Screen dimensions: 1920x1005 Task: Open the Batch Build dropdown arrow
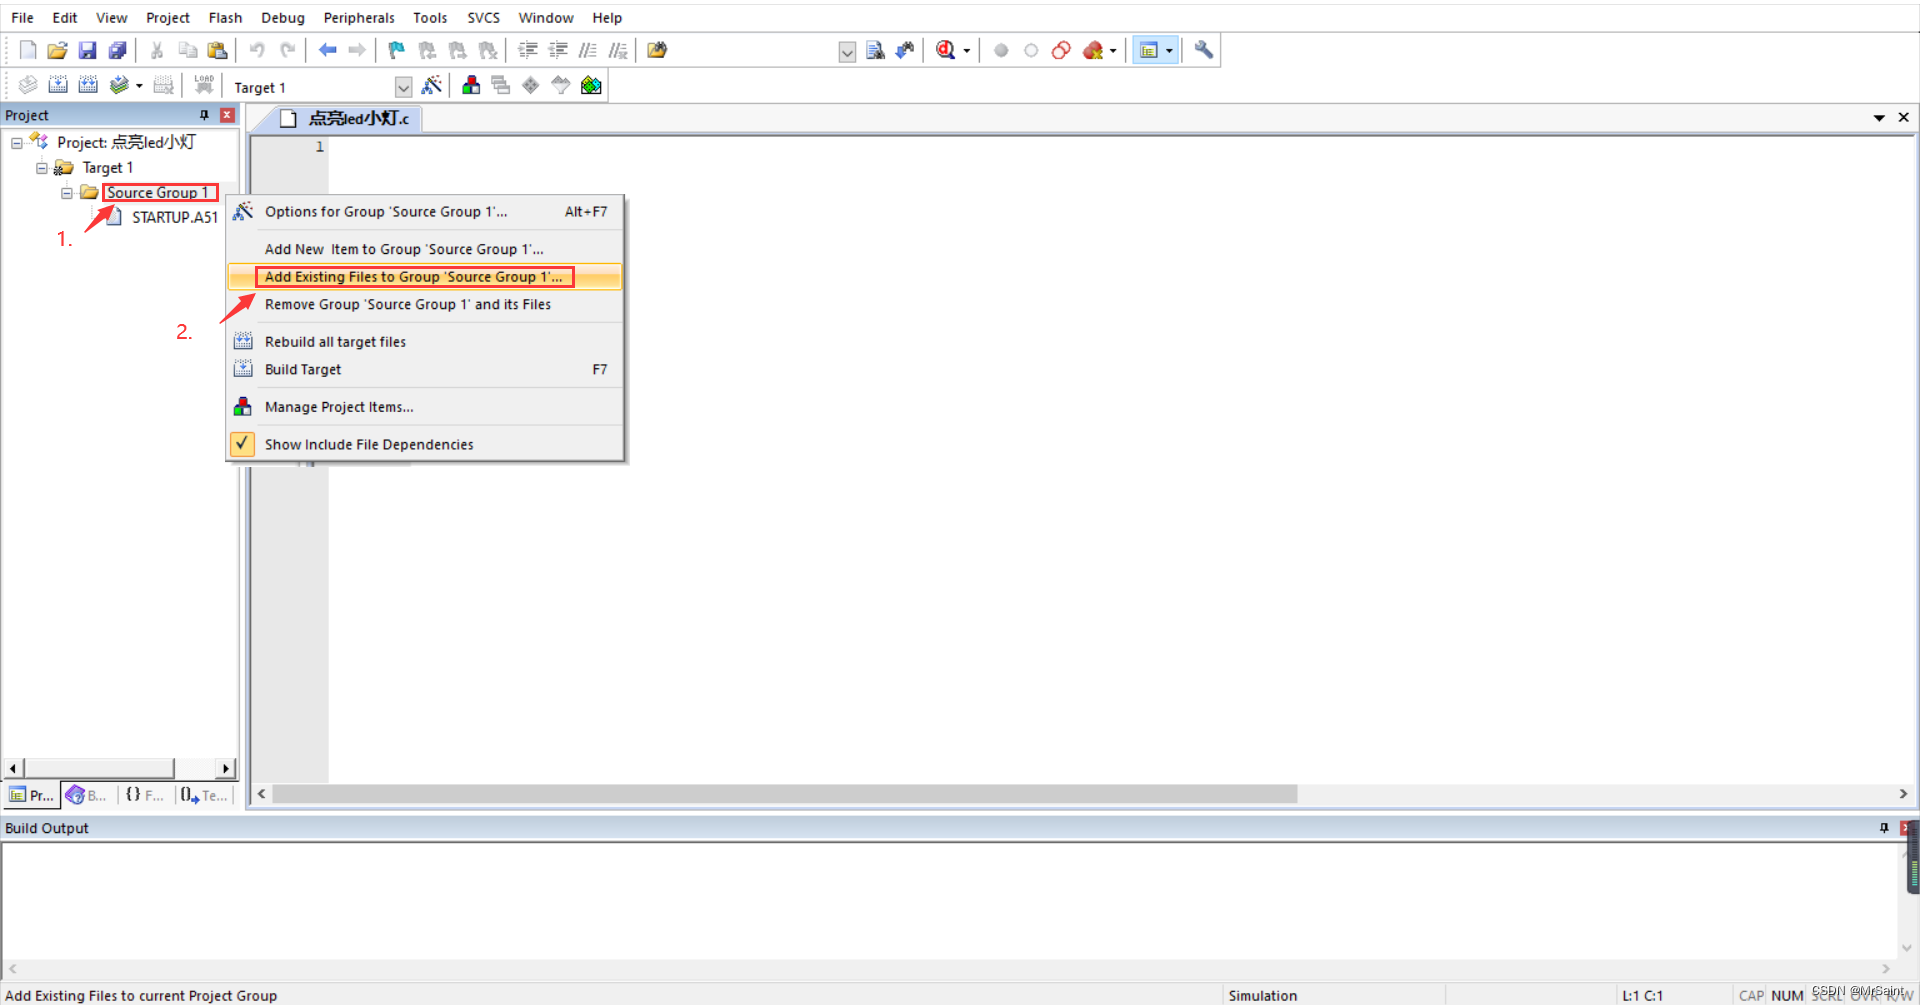point(139,86)
